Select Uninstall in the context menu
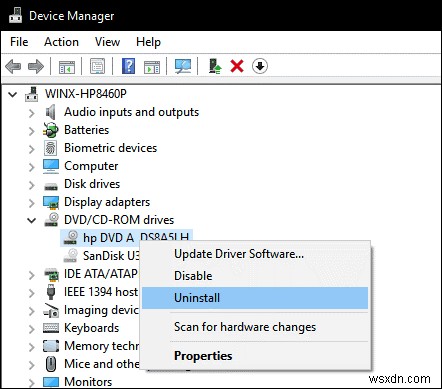This screenshot has width=442, height=389. click(255, 298)
